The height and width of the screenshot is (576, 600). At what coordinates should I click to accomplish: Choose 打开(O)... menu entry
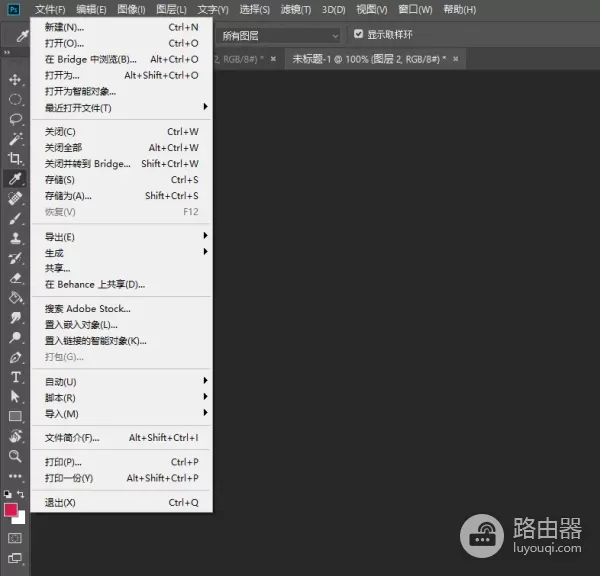[121, 43]
